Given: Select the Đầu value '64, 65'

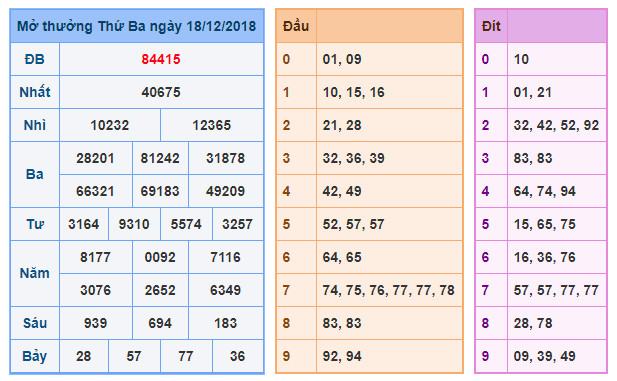Looking at the screenshot, I should (x=342, y=258).
